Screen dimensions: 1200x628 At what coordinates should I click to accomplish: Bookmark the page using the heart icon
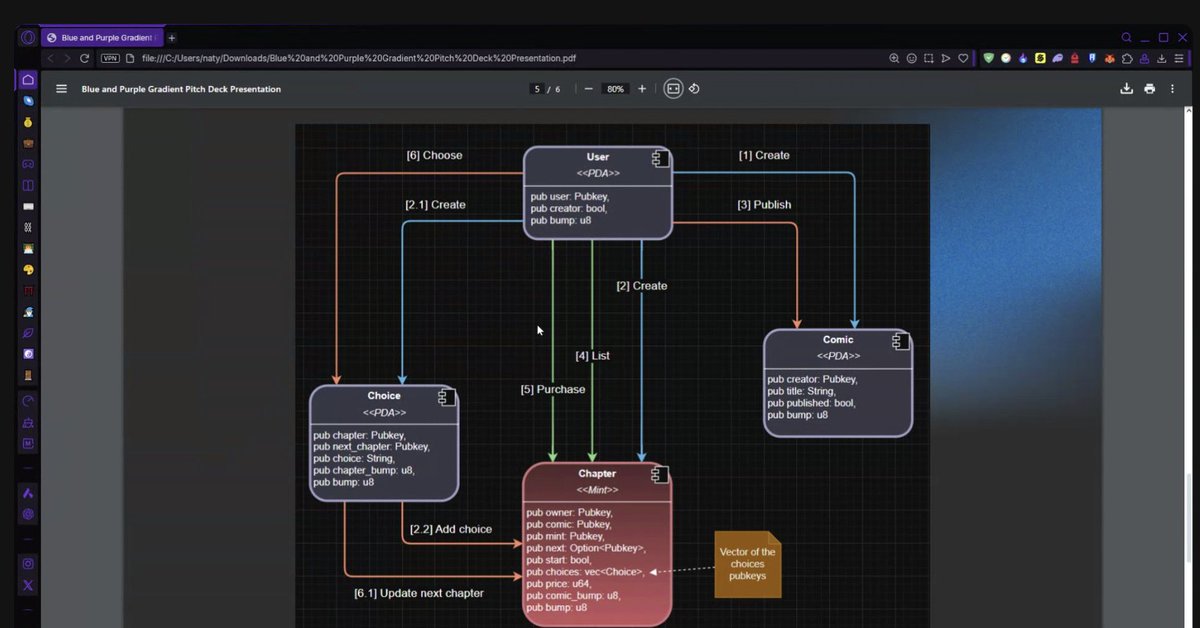tap(962, 58)
